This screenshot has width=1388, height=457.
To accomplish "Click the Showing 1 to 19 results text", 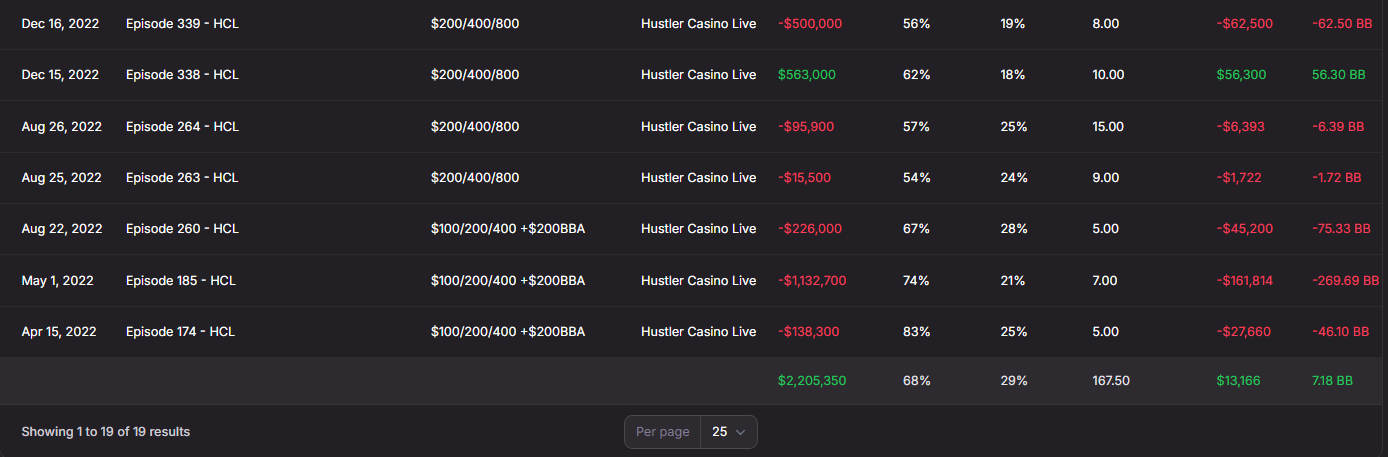I will click(x=106, y=432).
